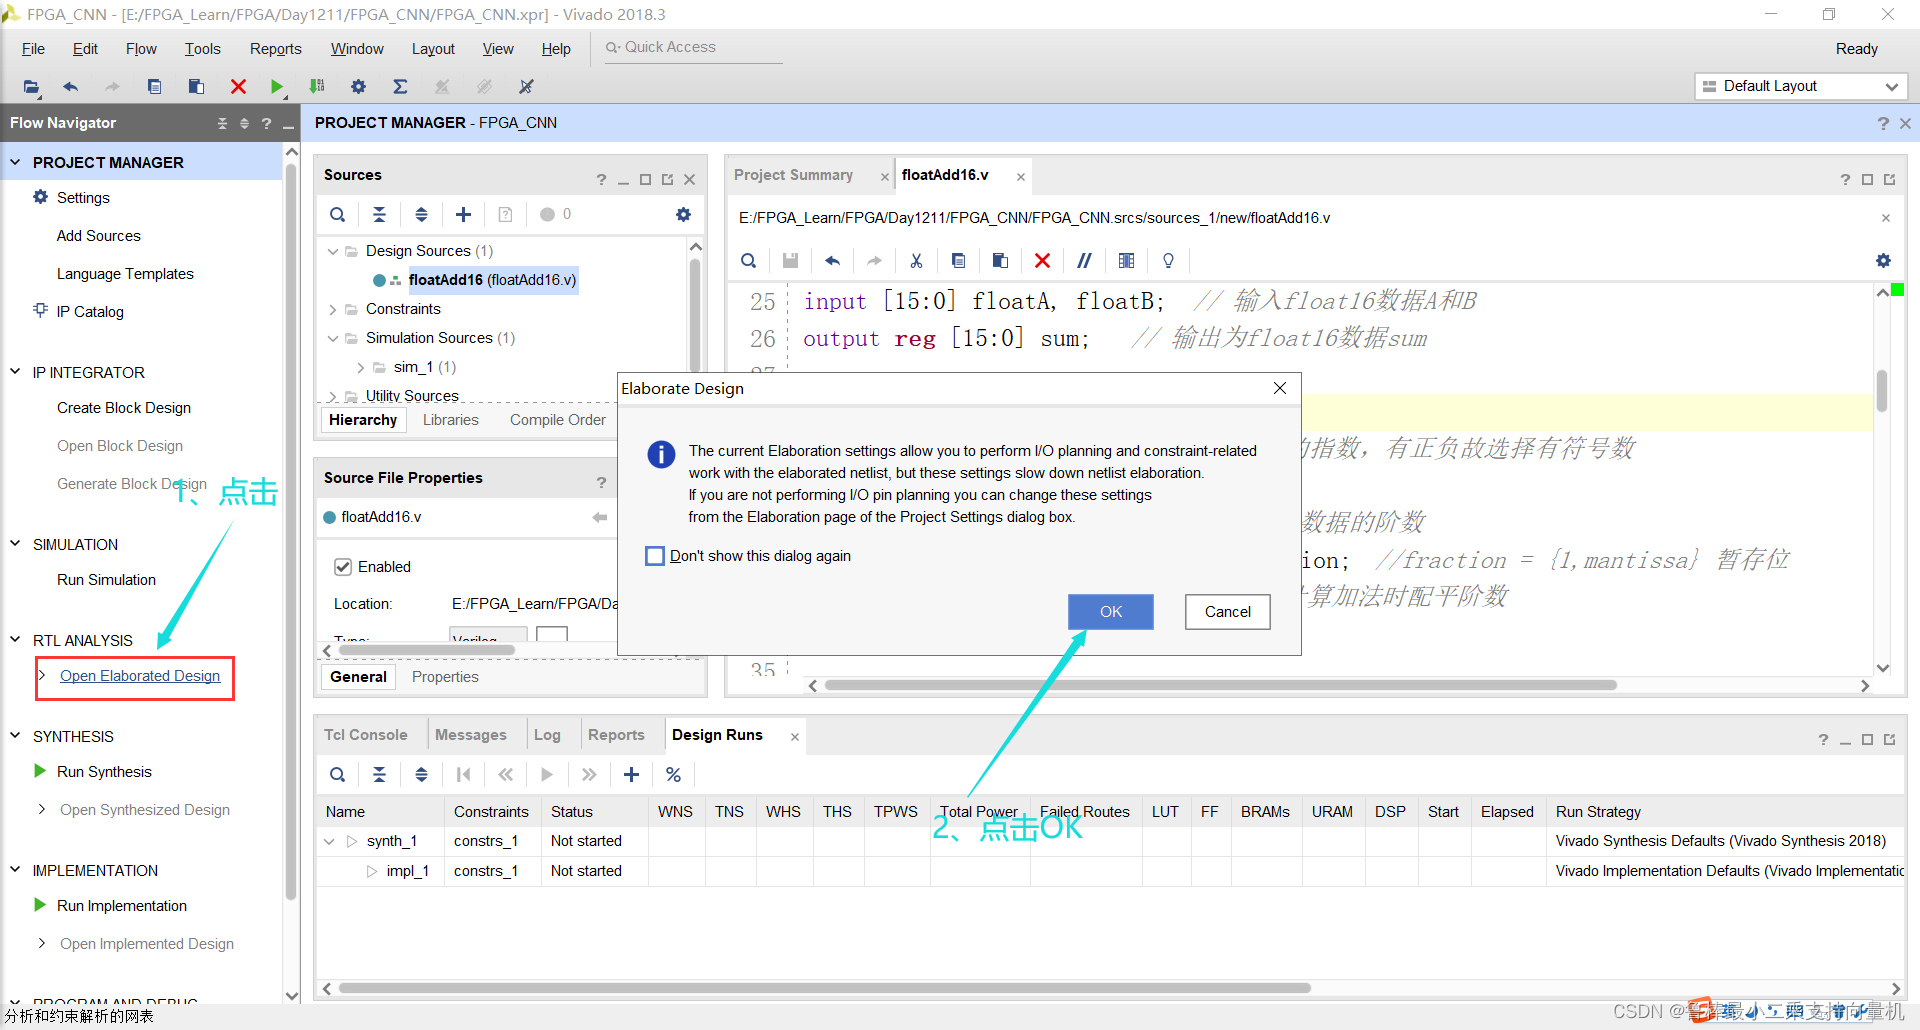Viewport: 1920px width, 1030px height.
Task: Click Collapse All icon in Sources panel
Action: coord(379,214)
